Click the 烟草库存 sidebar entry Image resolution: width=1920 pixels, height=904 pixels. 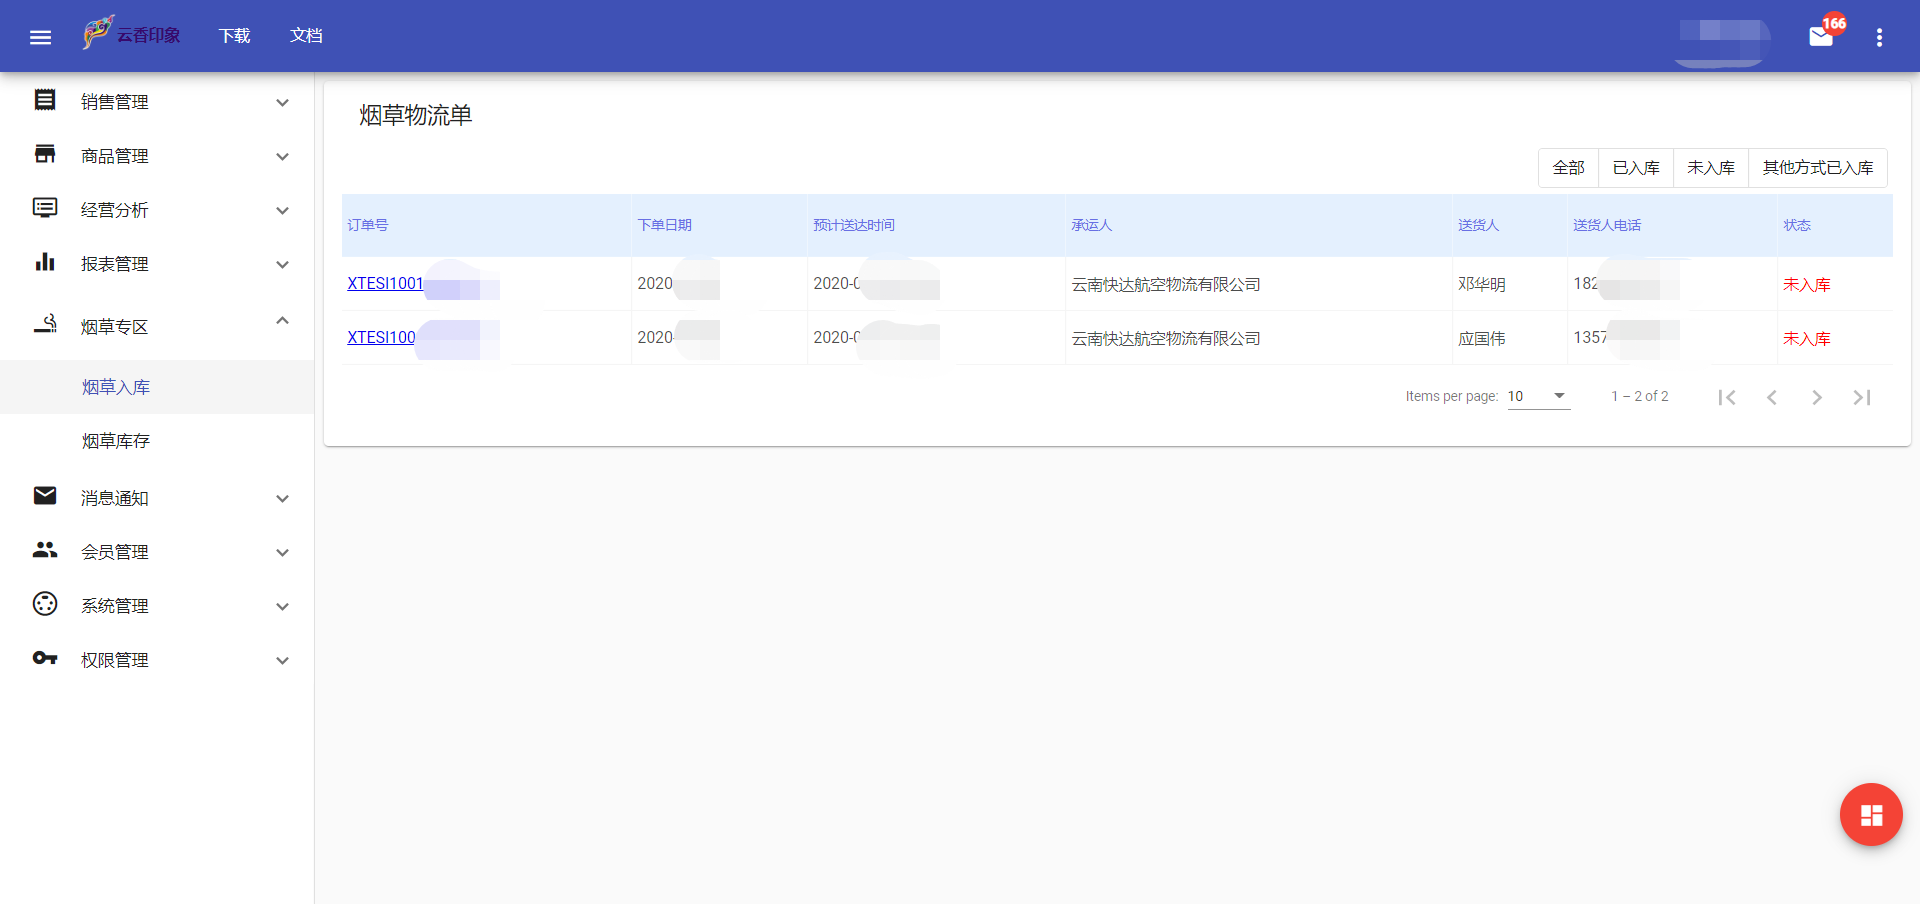pos(115,440)
